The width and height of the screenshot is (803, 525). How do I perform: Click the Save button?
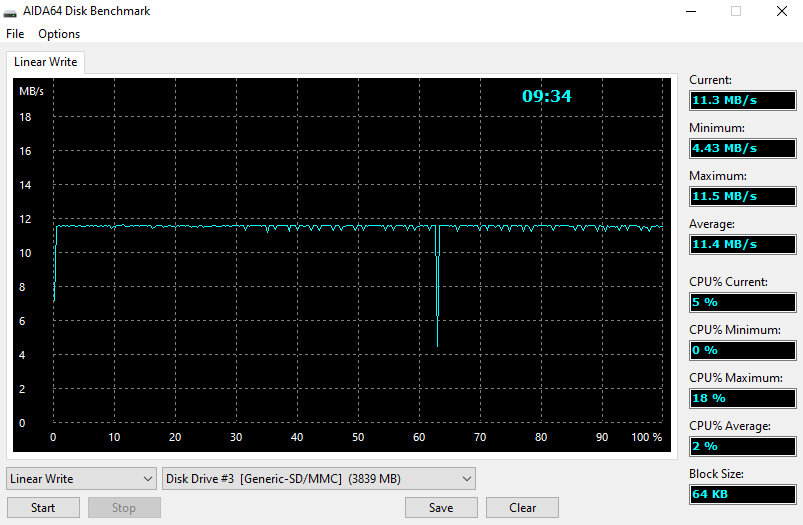[441, 508]
